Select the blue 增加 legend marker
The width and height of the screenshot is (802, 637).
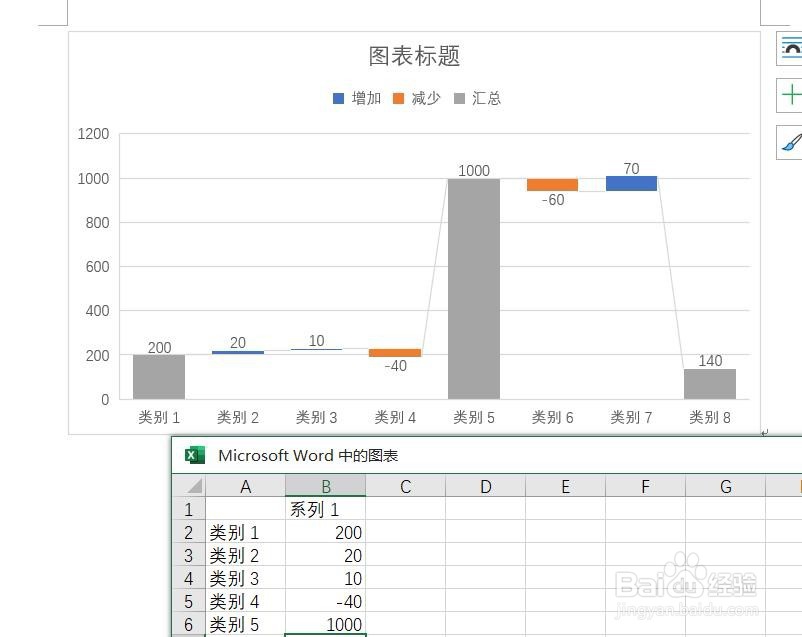click(339, 98)
